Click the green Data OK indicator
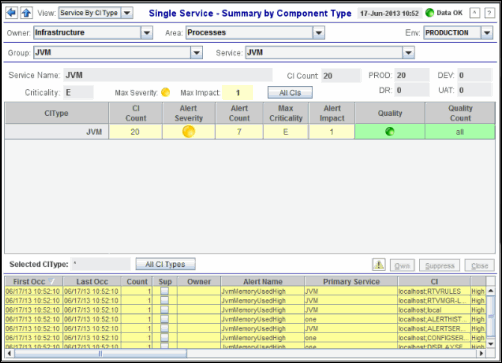Viewport: 502px width, 363px height. coord(430,13)
